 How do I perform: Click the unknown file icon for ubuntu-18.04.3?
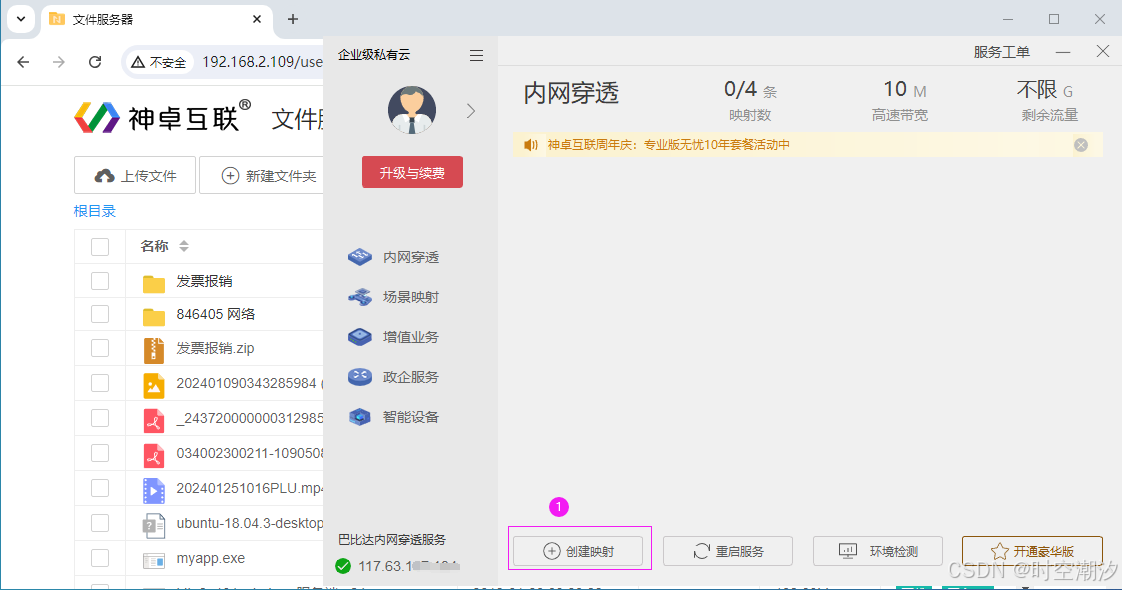[154, 526]
